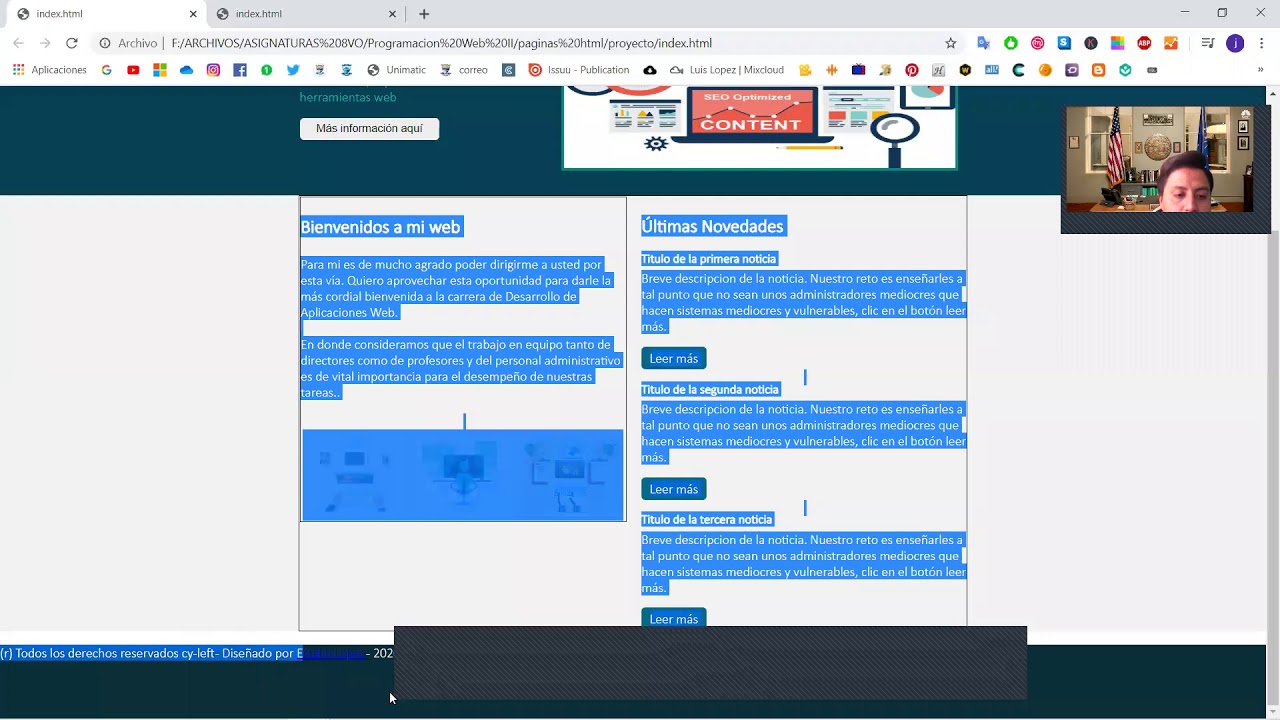Click Leer más under segunda noticia
This screenshot has width=1280, height=720.
tap(674, 489)
